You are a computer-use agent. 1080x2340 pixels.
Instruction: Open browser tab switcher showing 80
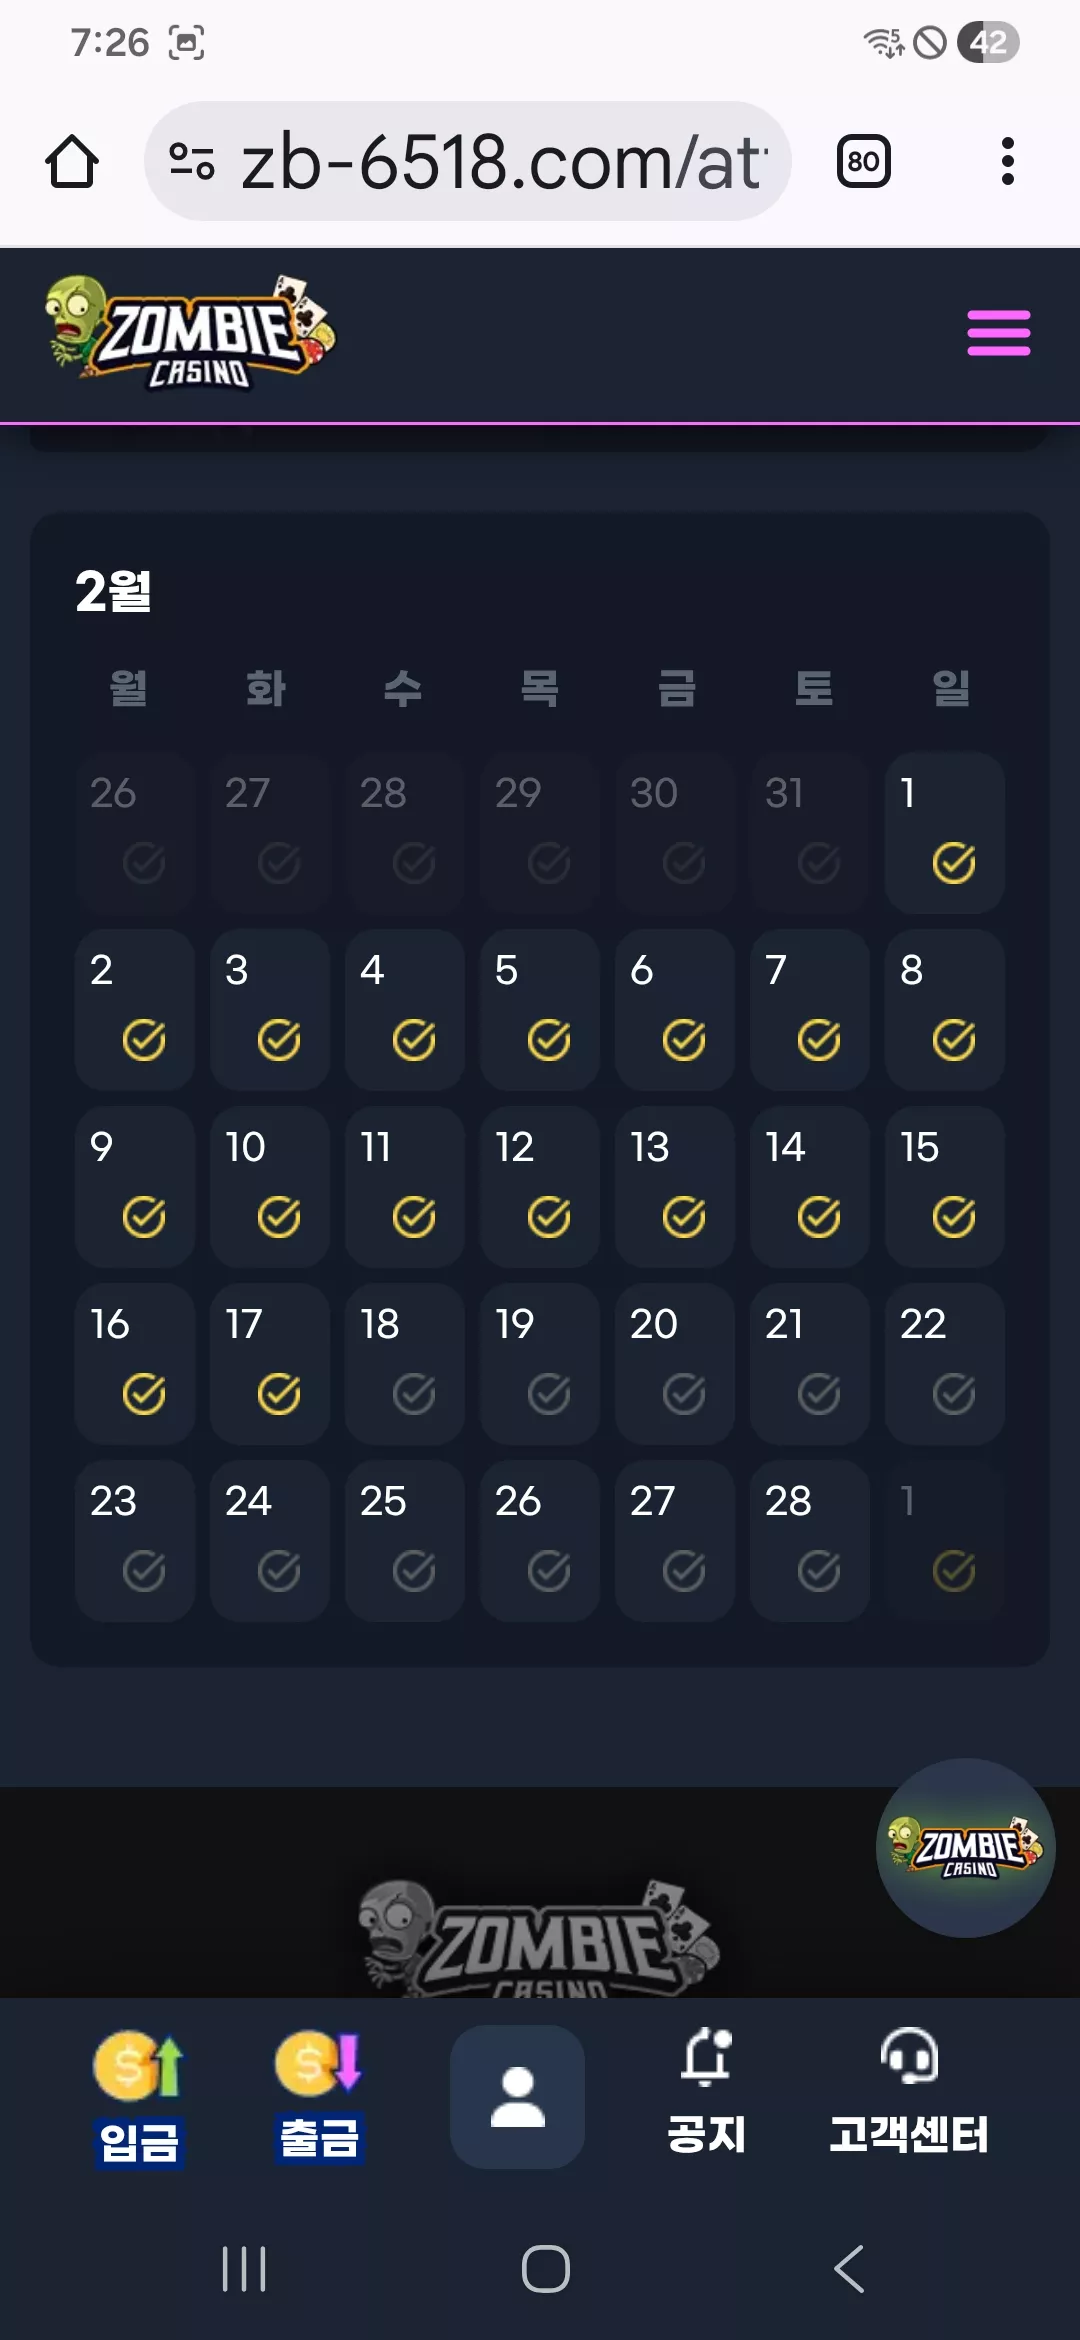tap(863, 161)
